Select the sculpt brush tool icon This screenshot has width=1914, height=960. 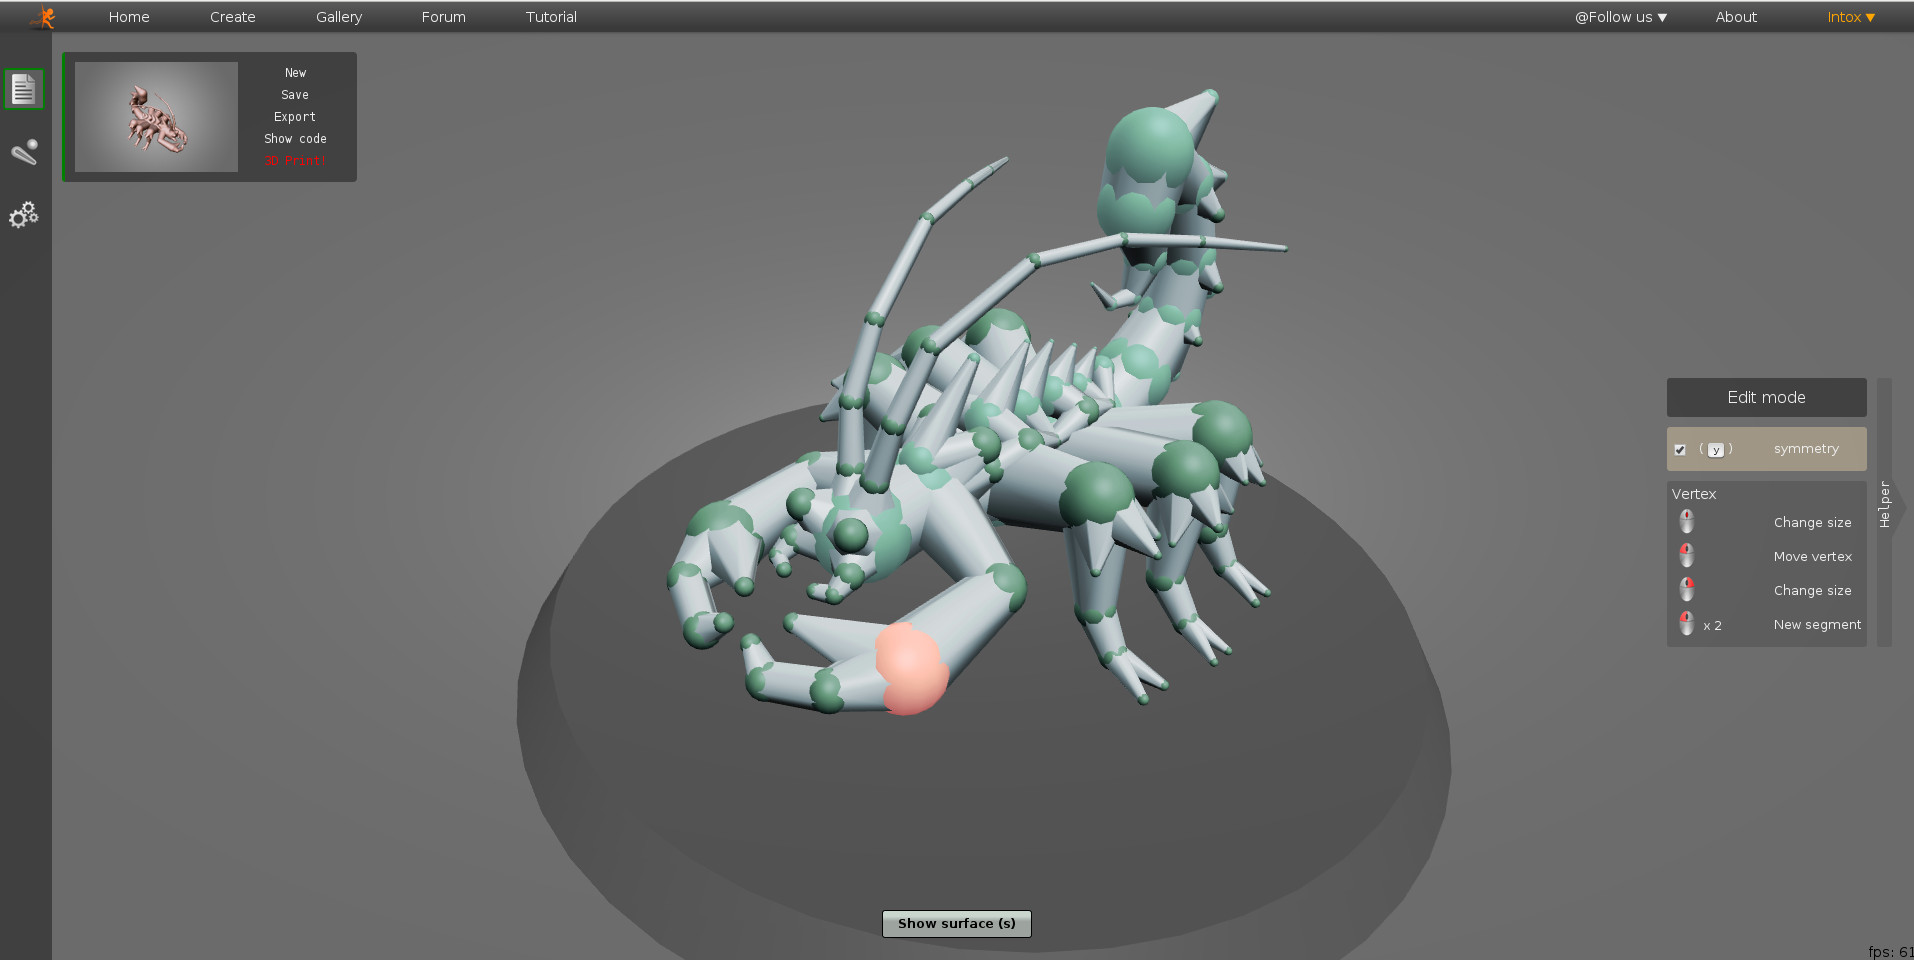[24, 152]
